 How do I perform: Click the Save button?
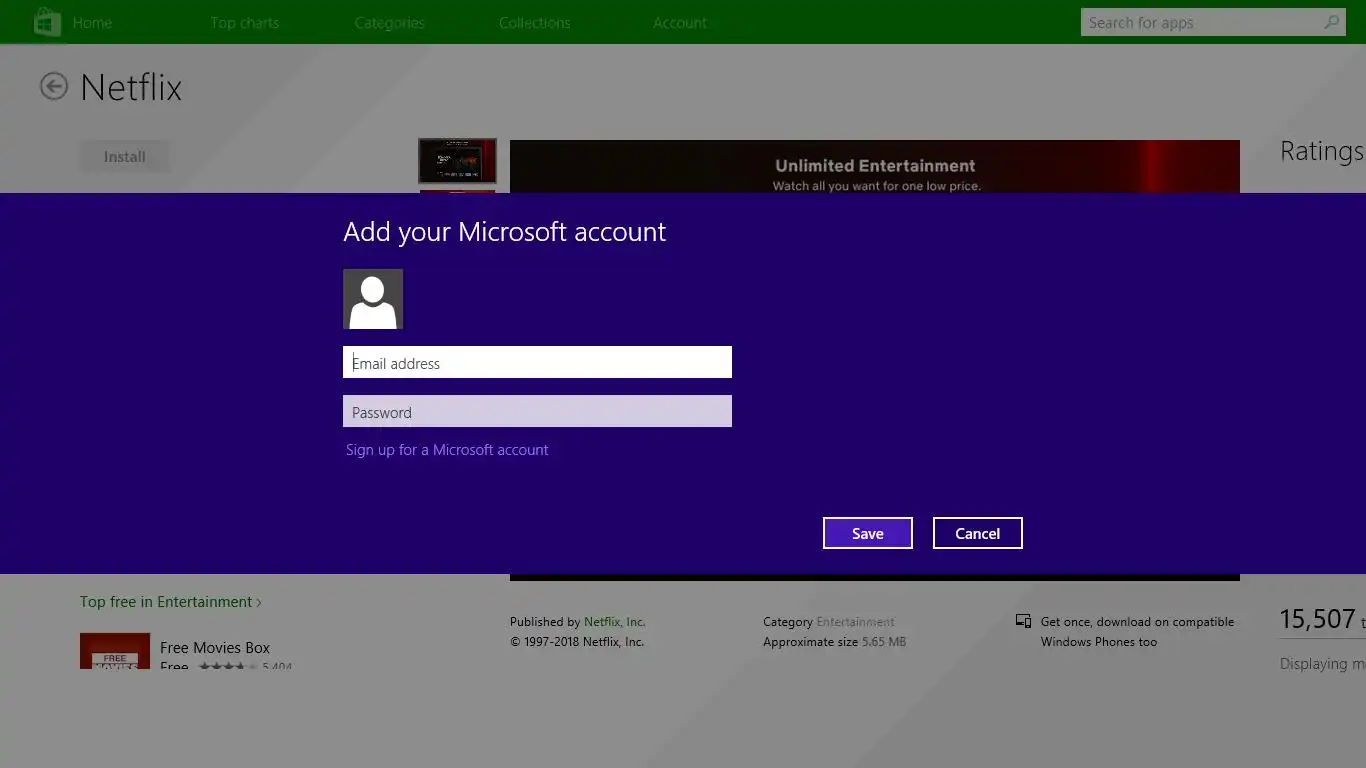868,533
